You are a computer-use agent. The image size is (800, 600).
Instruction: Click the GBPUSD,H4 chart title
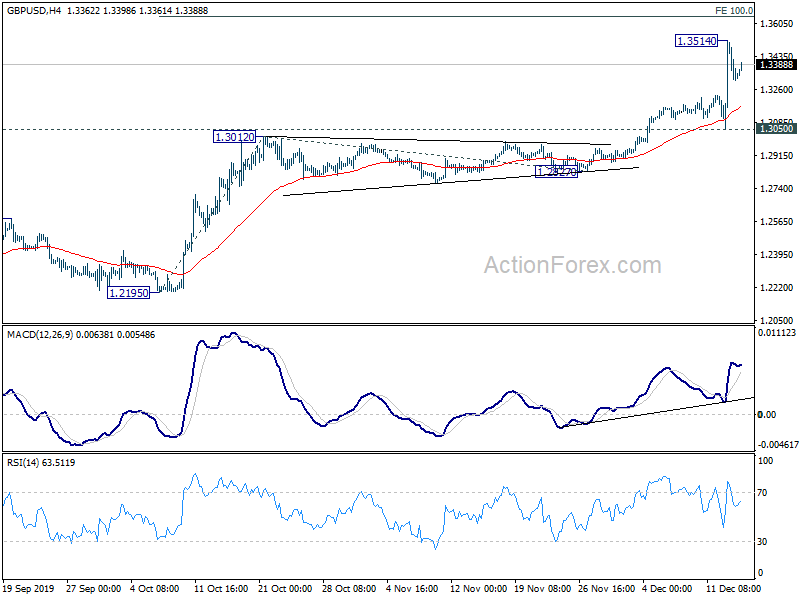click(x=34, y=10)
